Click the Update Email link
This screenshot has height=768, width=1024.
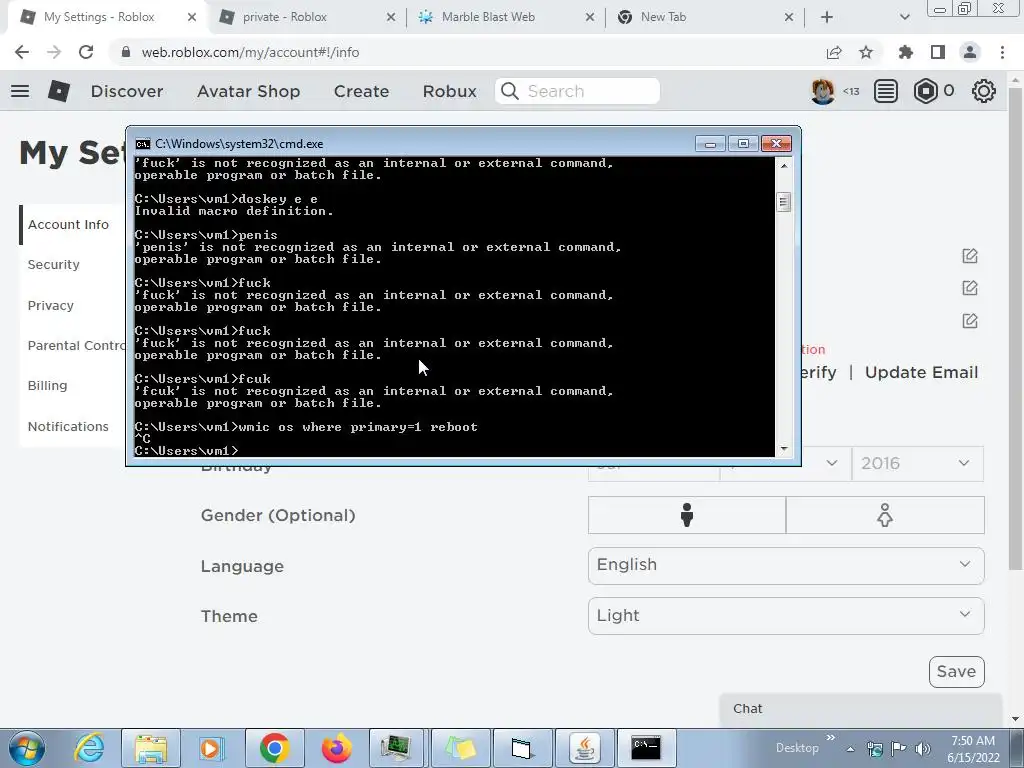point(921,372)
